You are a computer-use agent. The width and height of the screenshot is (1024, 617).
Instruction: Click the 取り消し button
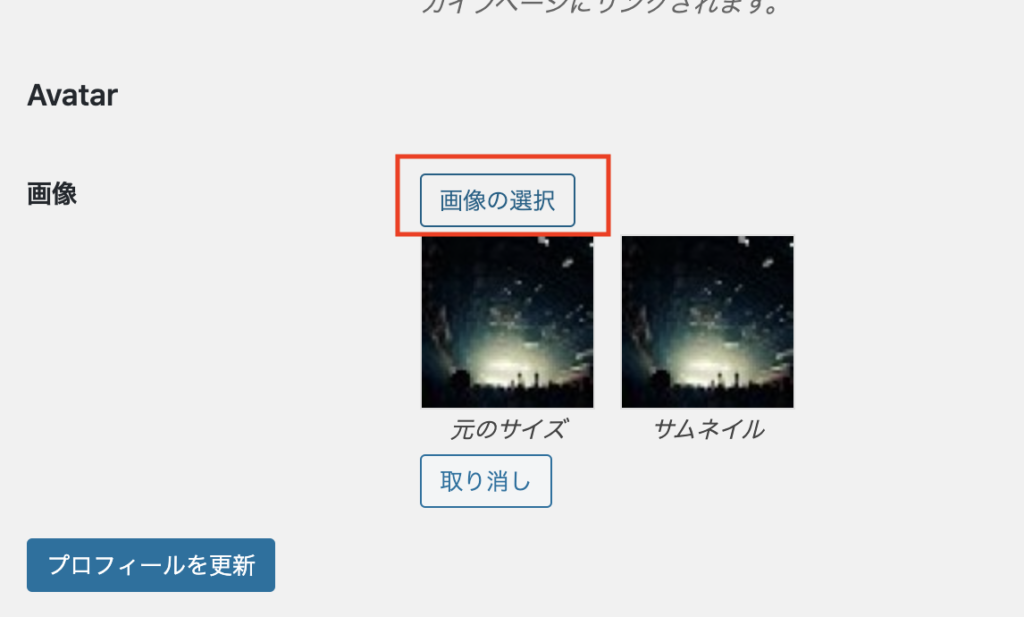(486, 481)
